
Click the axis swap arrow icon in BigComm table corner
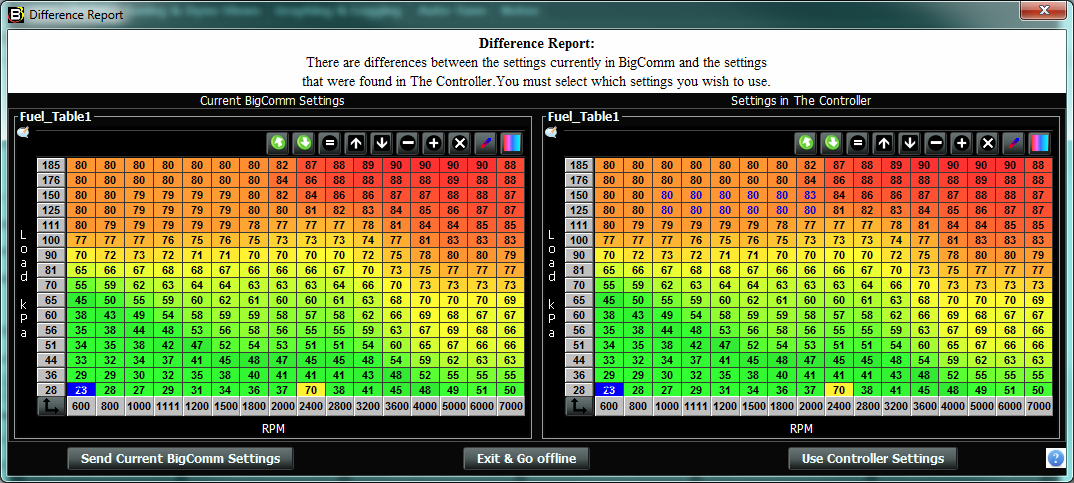pos(51,406)
